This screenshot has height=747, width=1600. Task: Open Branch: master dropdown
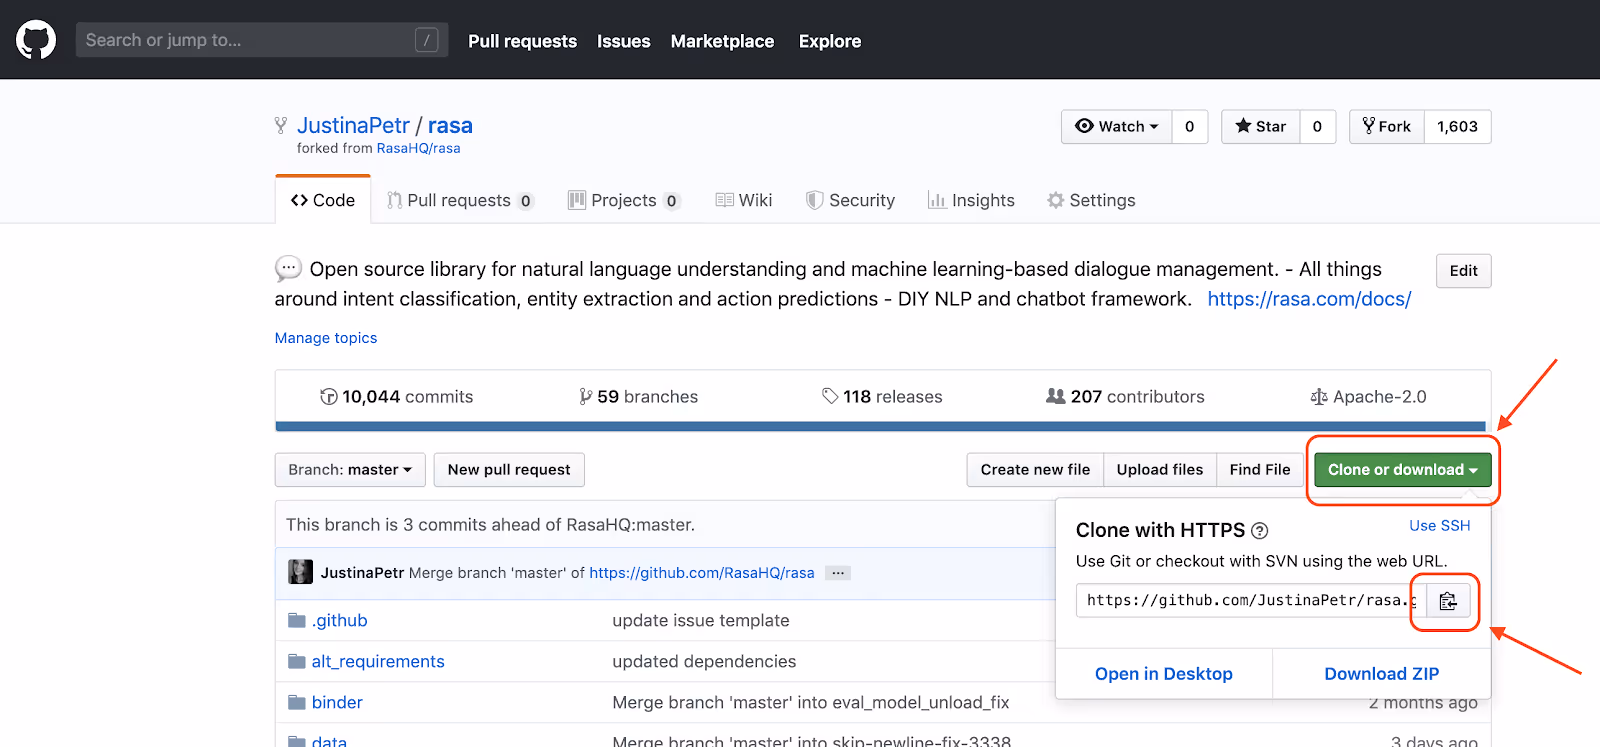pyautogui.click(x=350, y=470)
